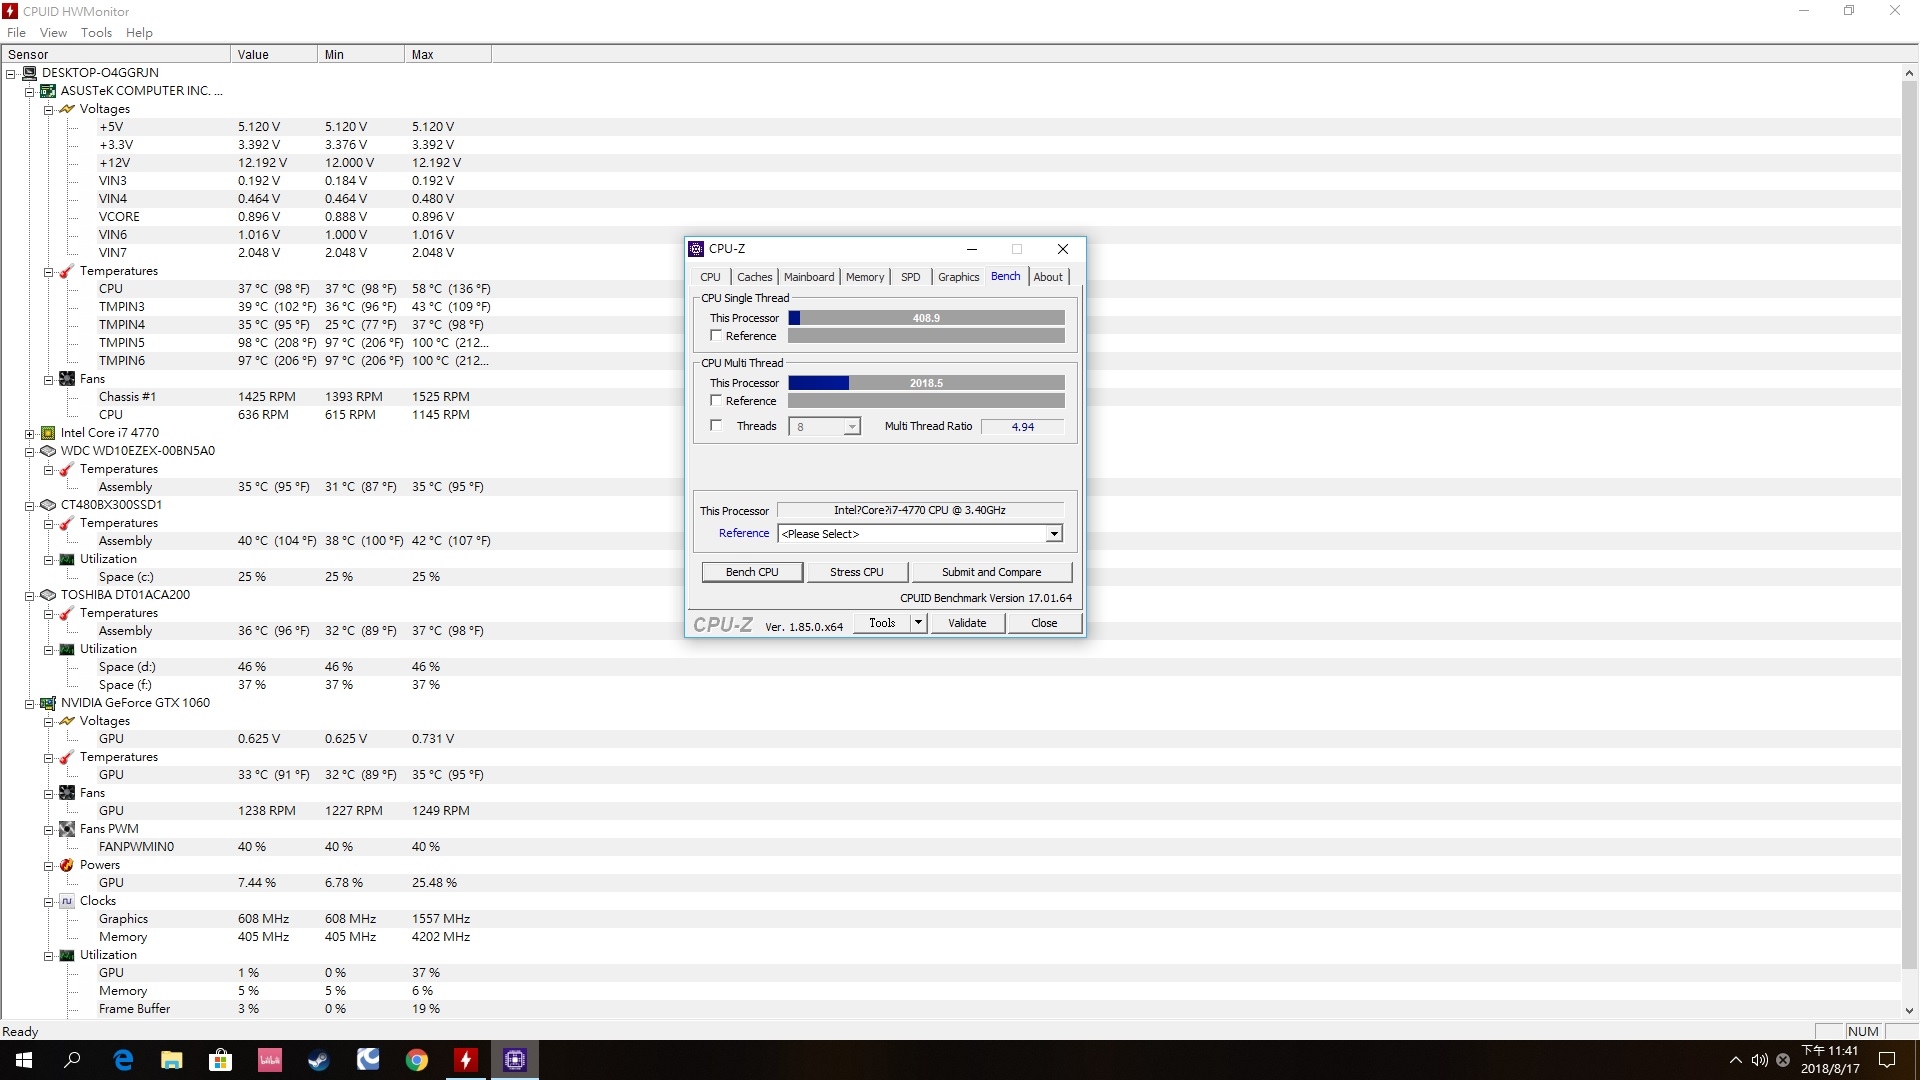
Task: Open File Explorer from the taskbar
Action: 172,1060
